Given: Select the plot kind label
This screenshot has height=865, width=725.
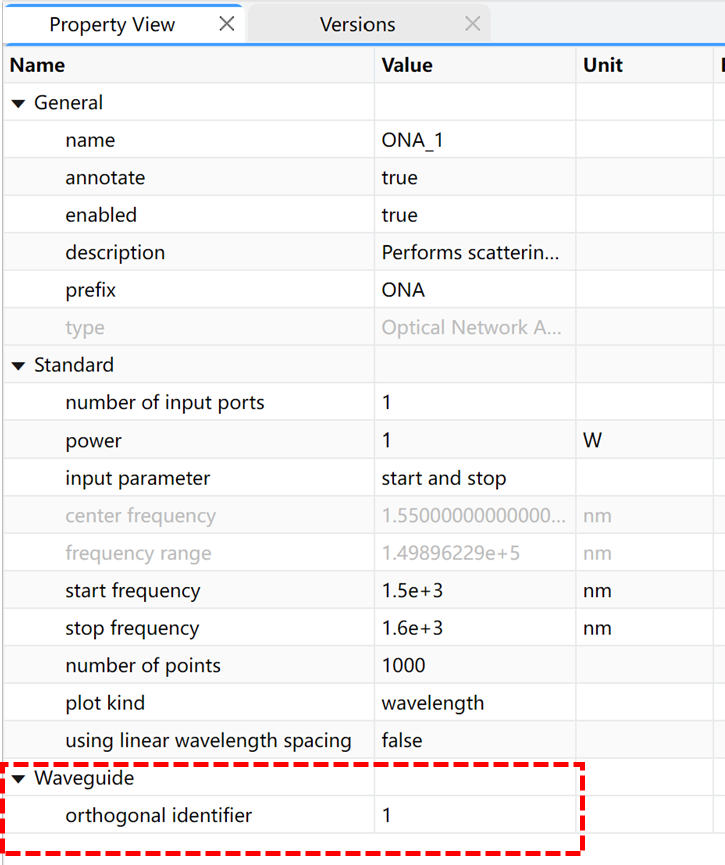Looking at the screenshot, I should (105, 703).
